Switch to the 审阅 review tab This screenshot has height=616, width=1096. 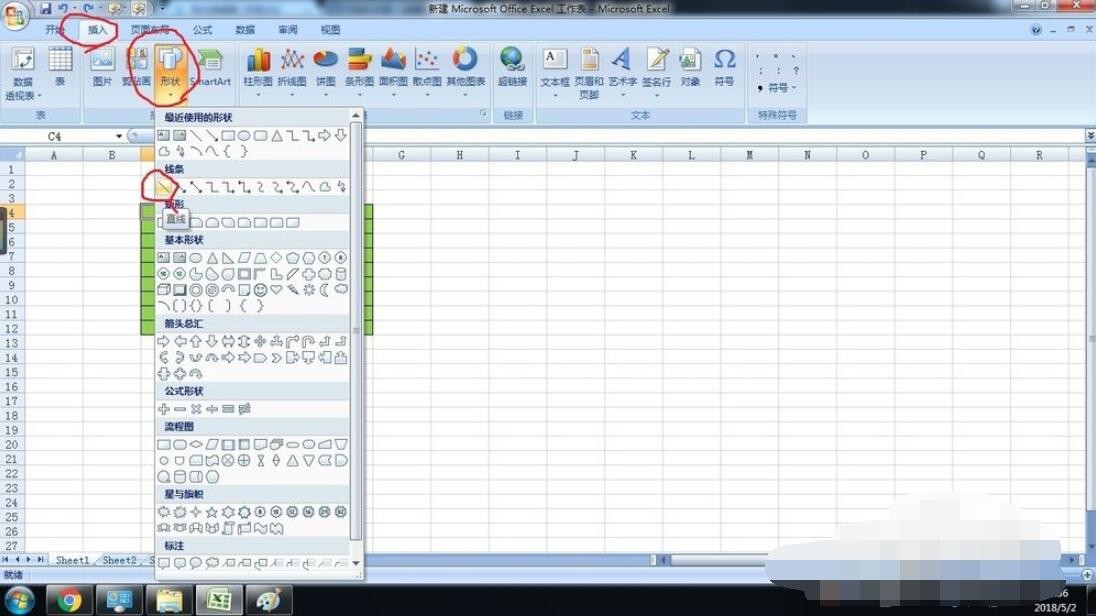click(x=287, y=30)
